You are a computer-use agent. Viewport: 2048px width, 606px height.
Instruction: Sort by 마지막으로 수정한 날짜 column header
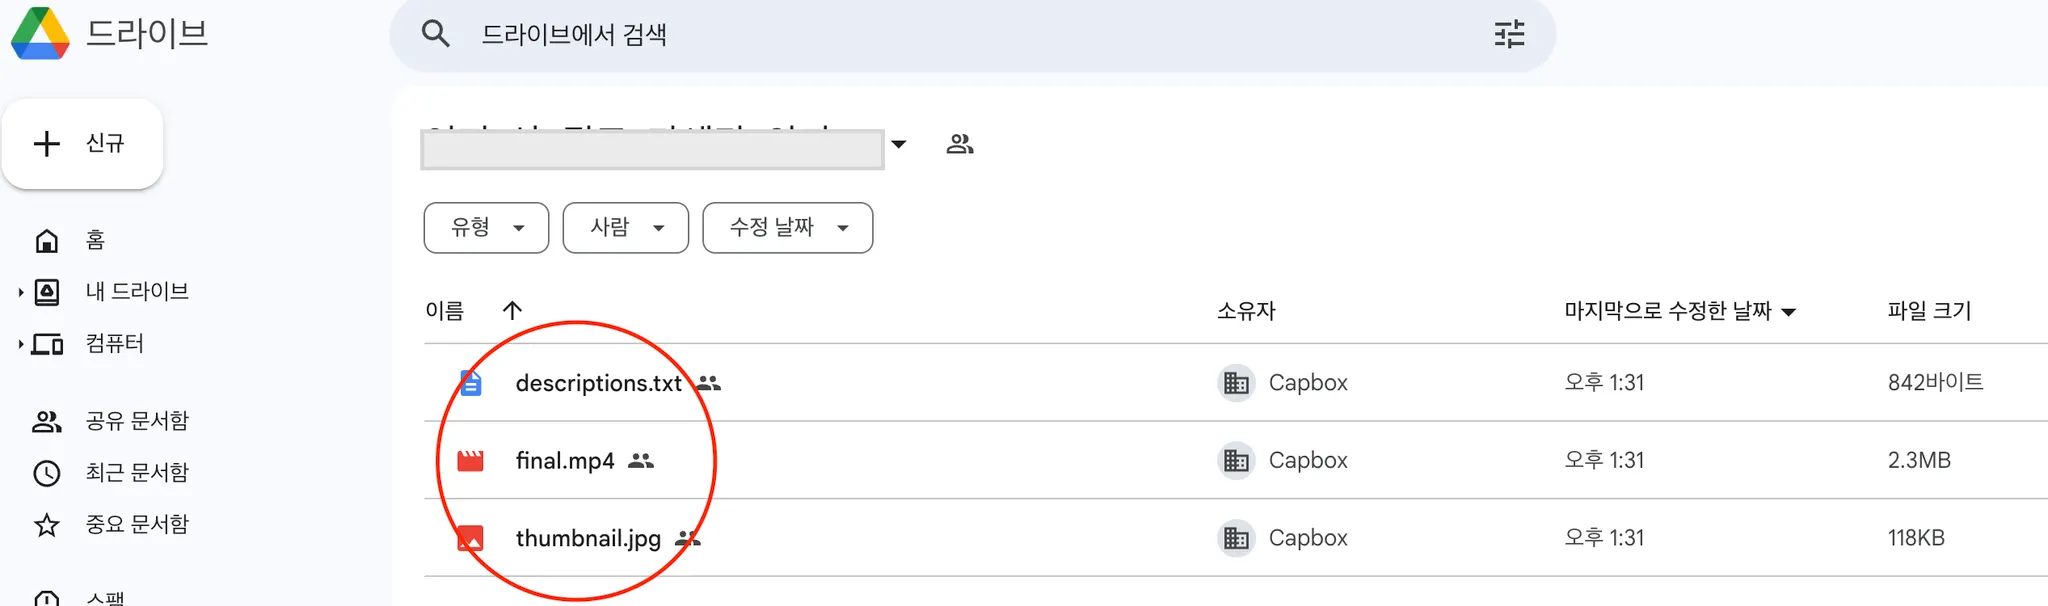tap(1668, 311)
